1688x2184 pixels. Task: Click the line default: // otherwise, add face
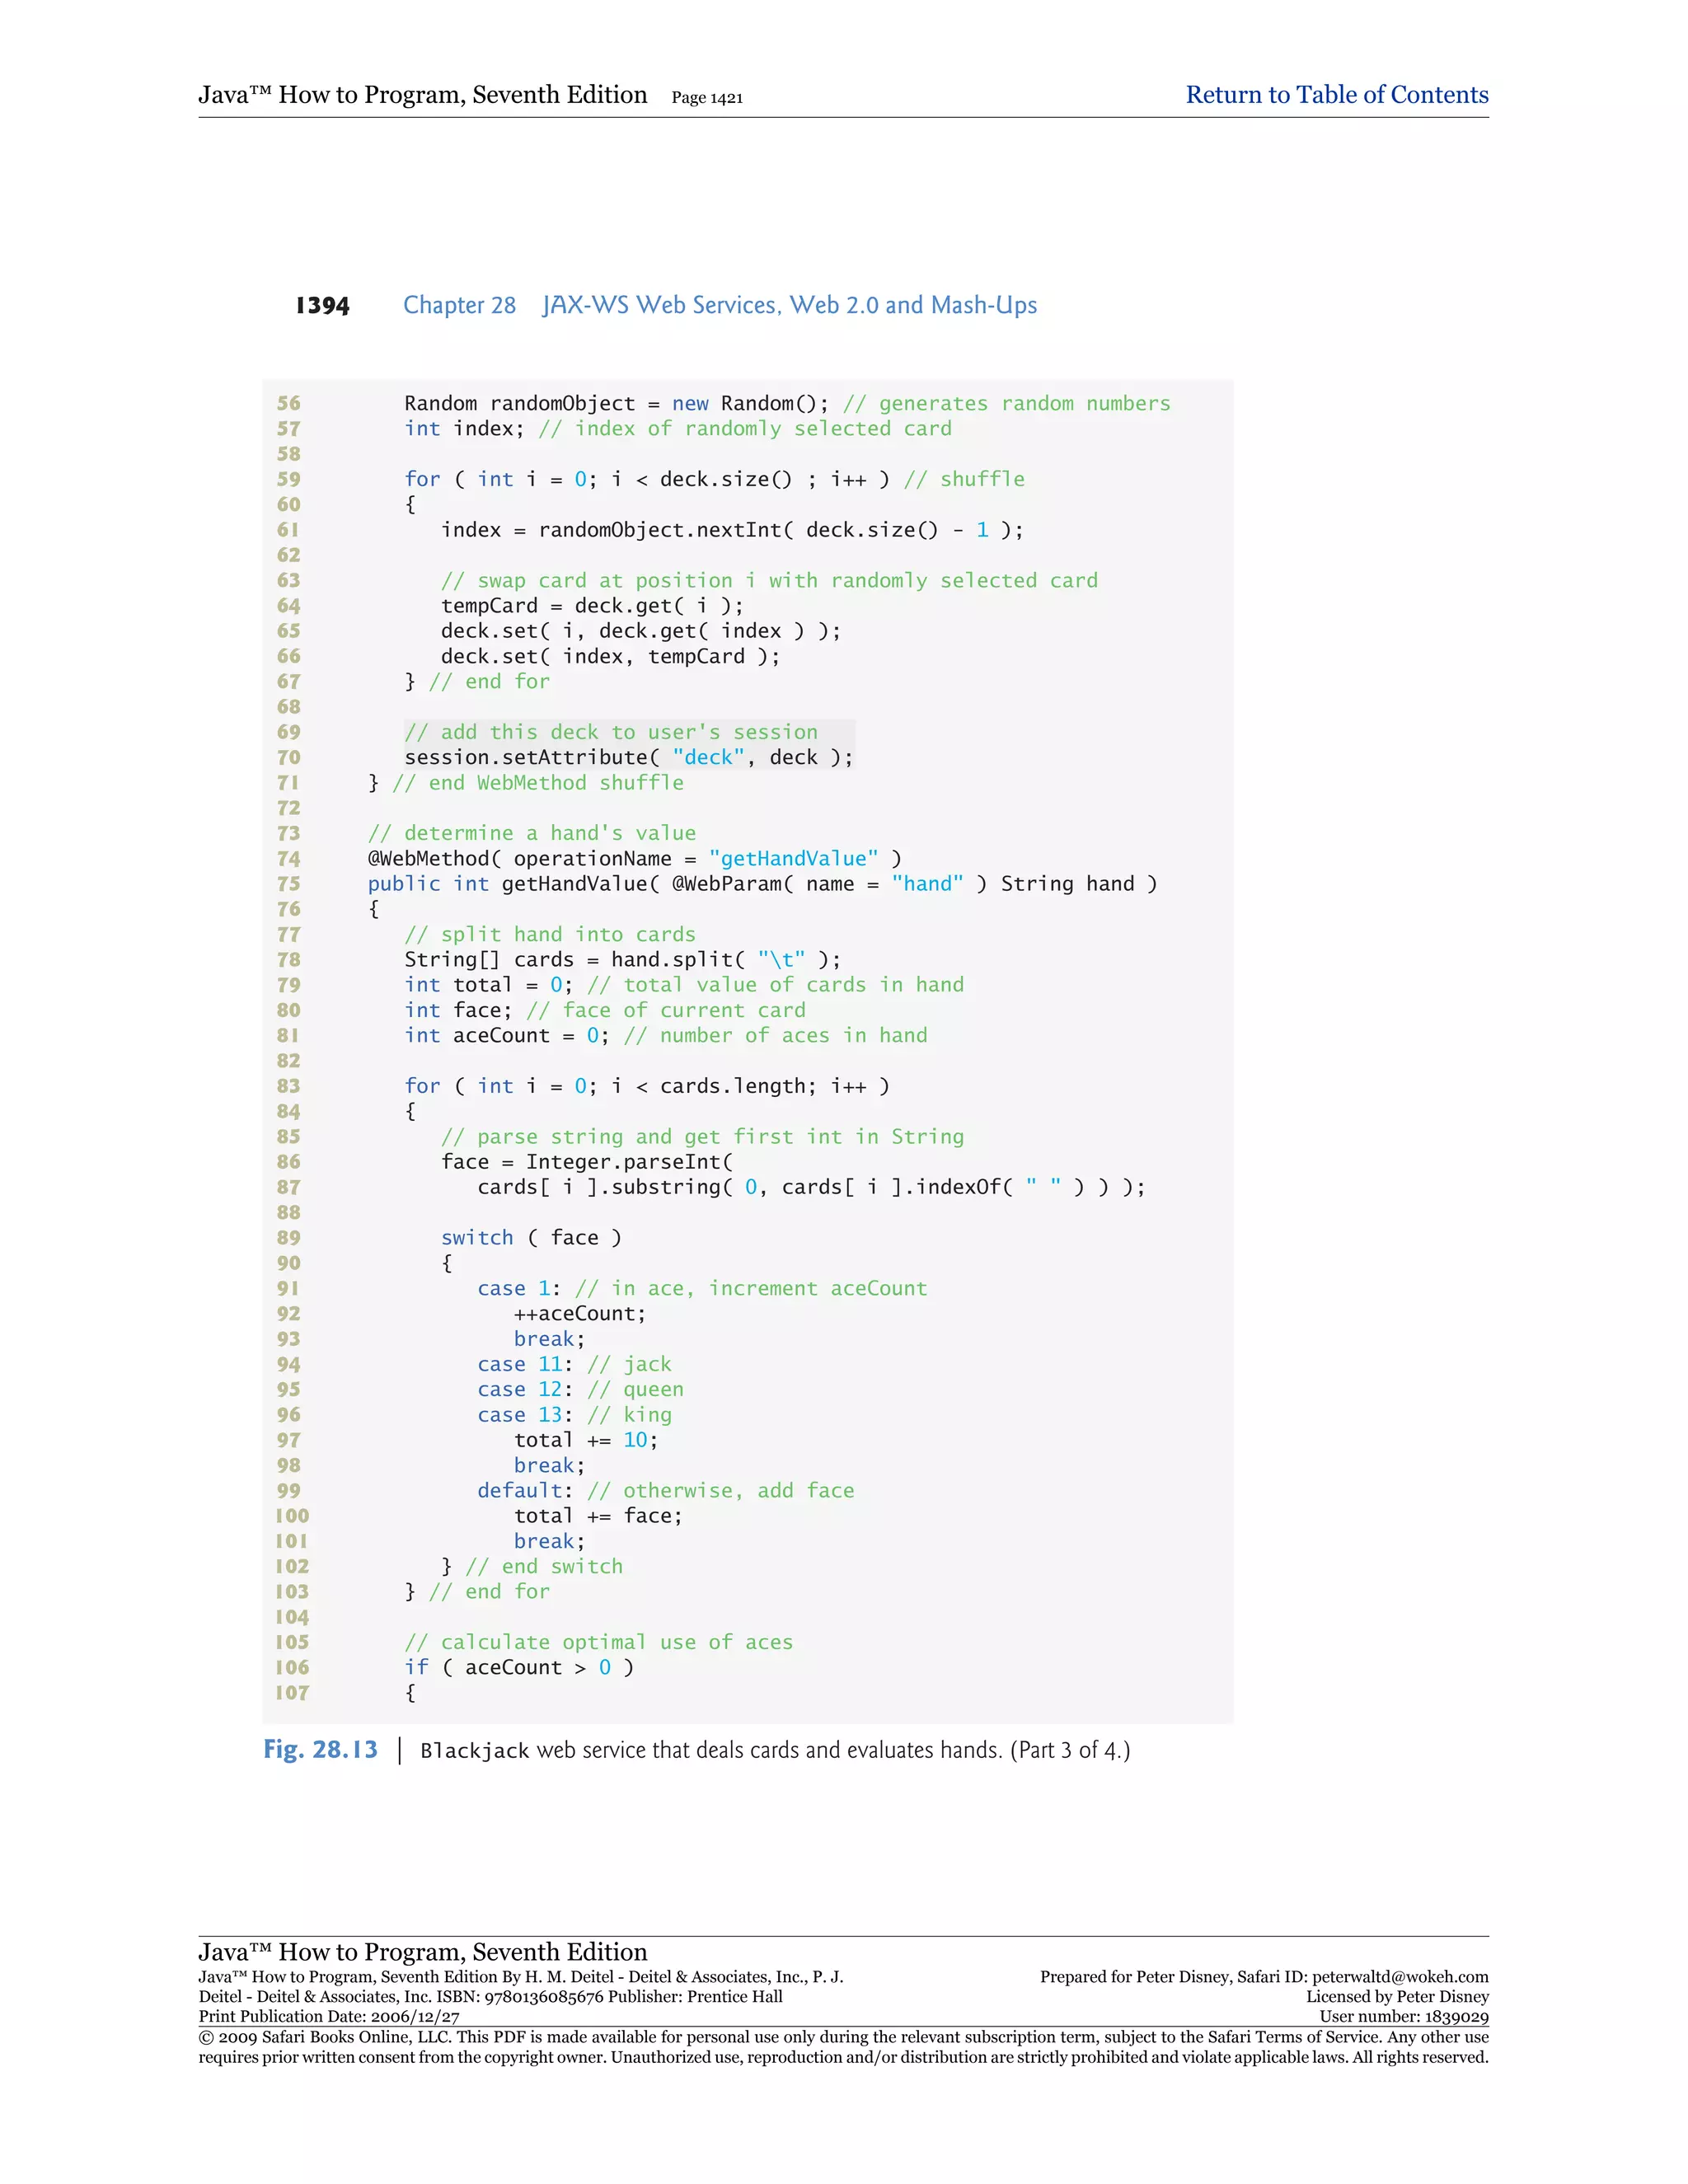(665, 1490)
